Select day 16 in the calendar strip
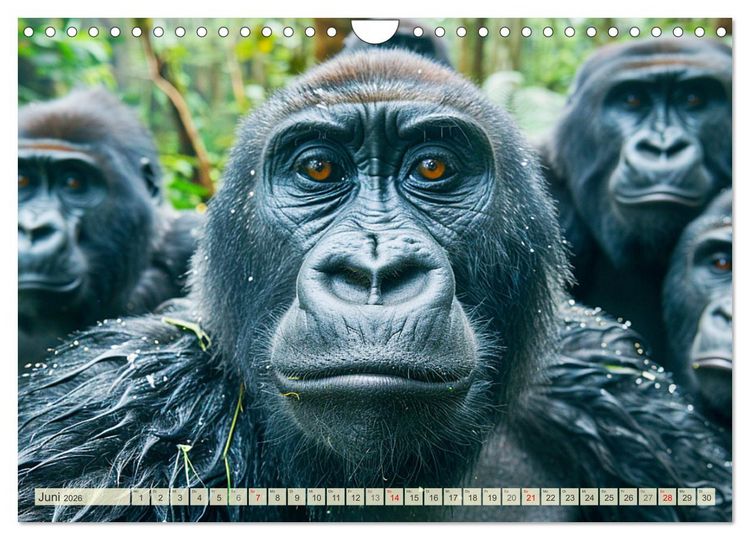Viewport: 750px width, 540px height. point(433,497)
